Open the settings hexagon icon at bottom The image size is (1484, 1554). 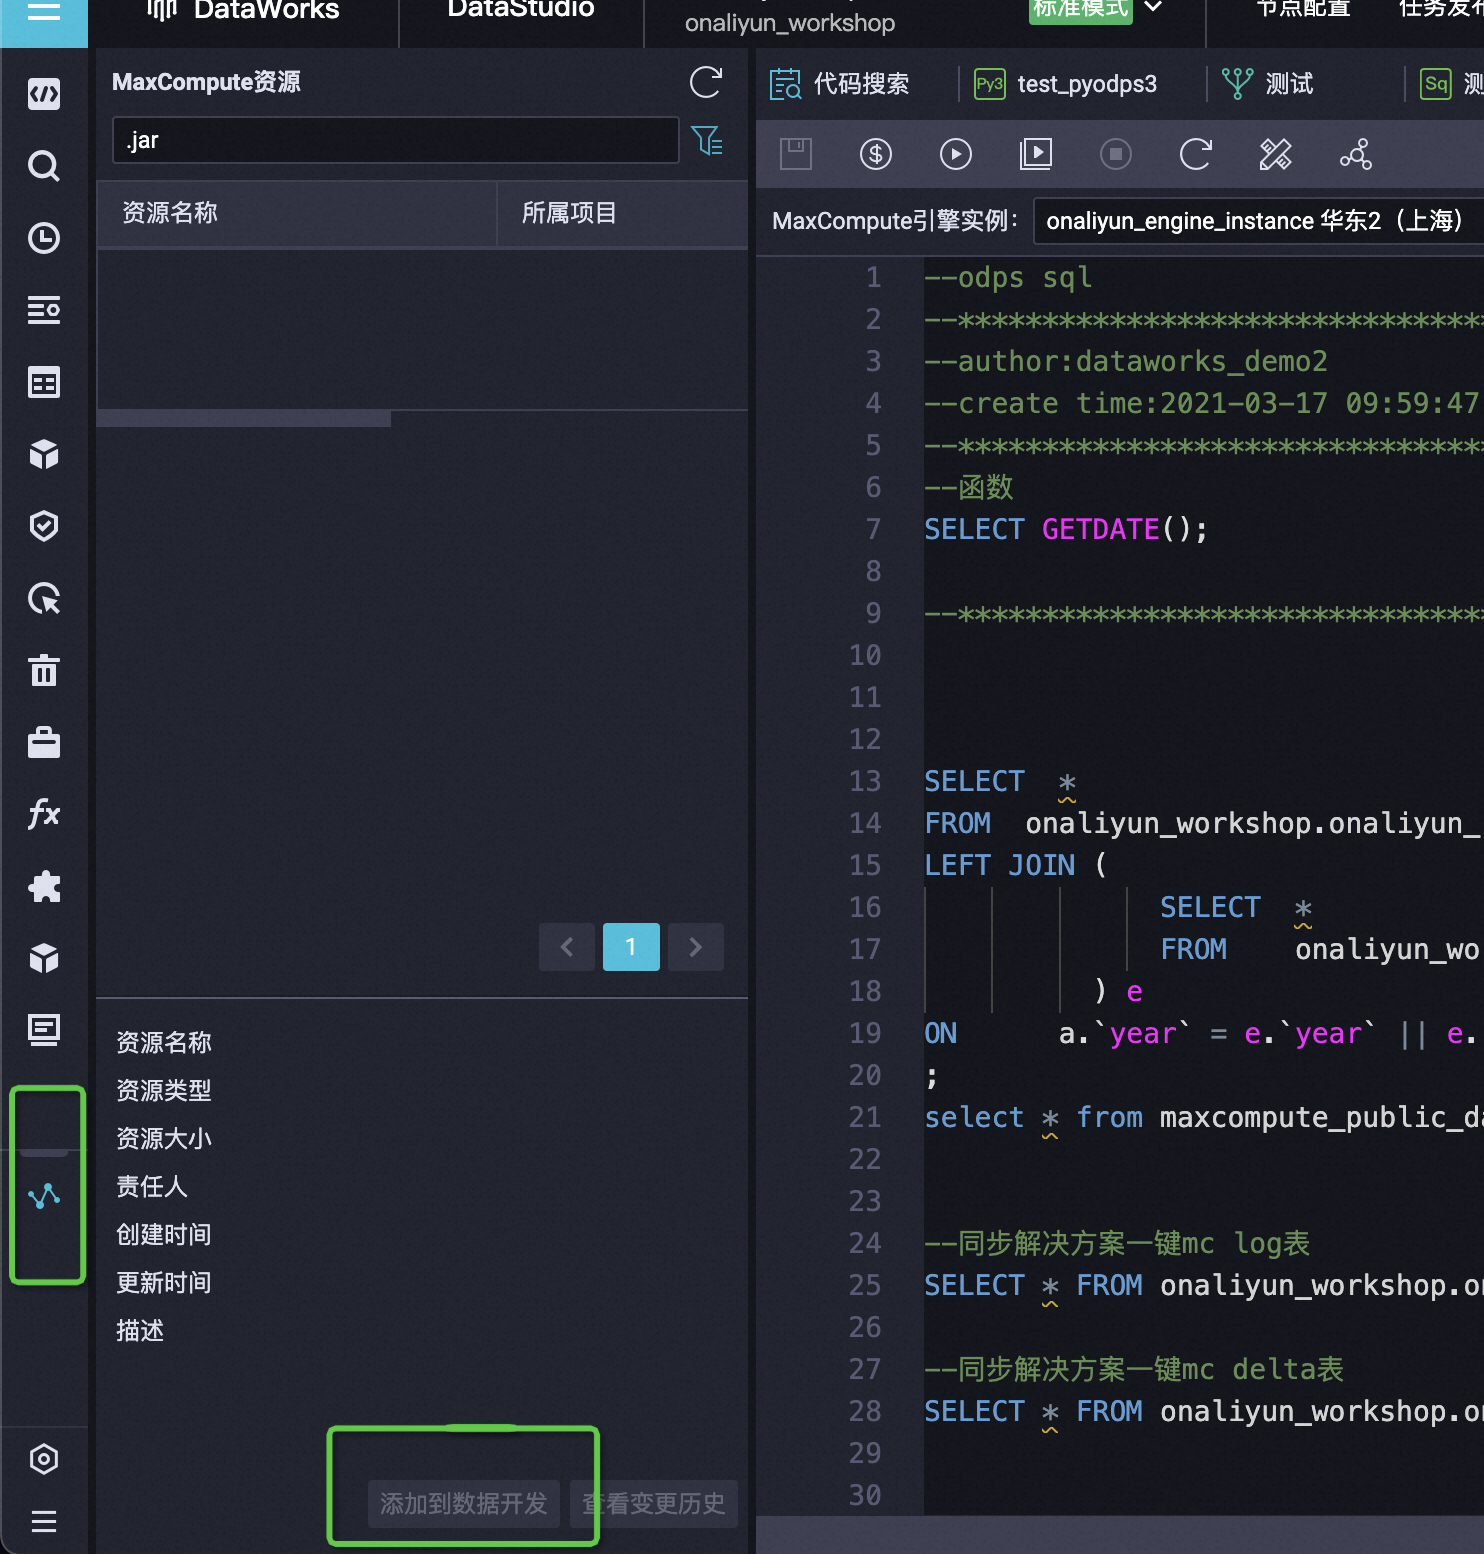44,1459
